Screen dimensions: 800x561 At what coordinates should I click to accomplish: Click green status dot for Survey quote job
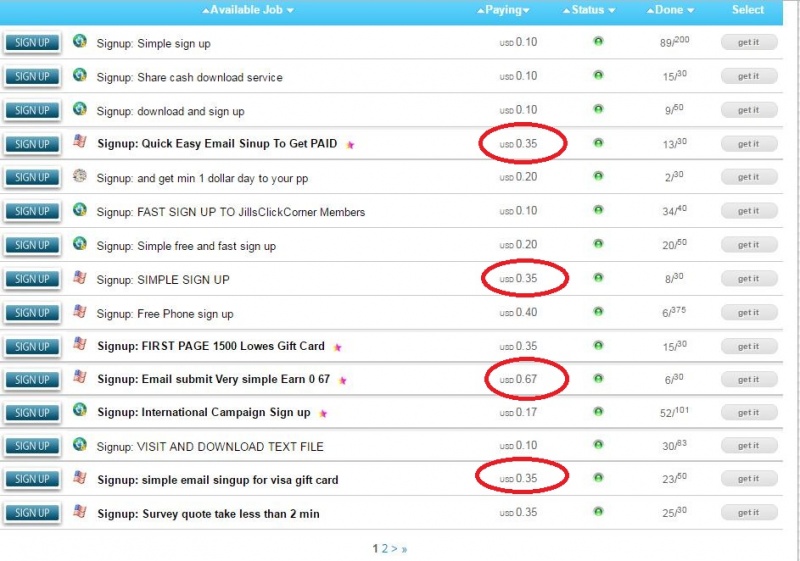598,512
